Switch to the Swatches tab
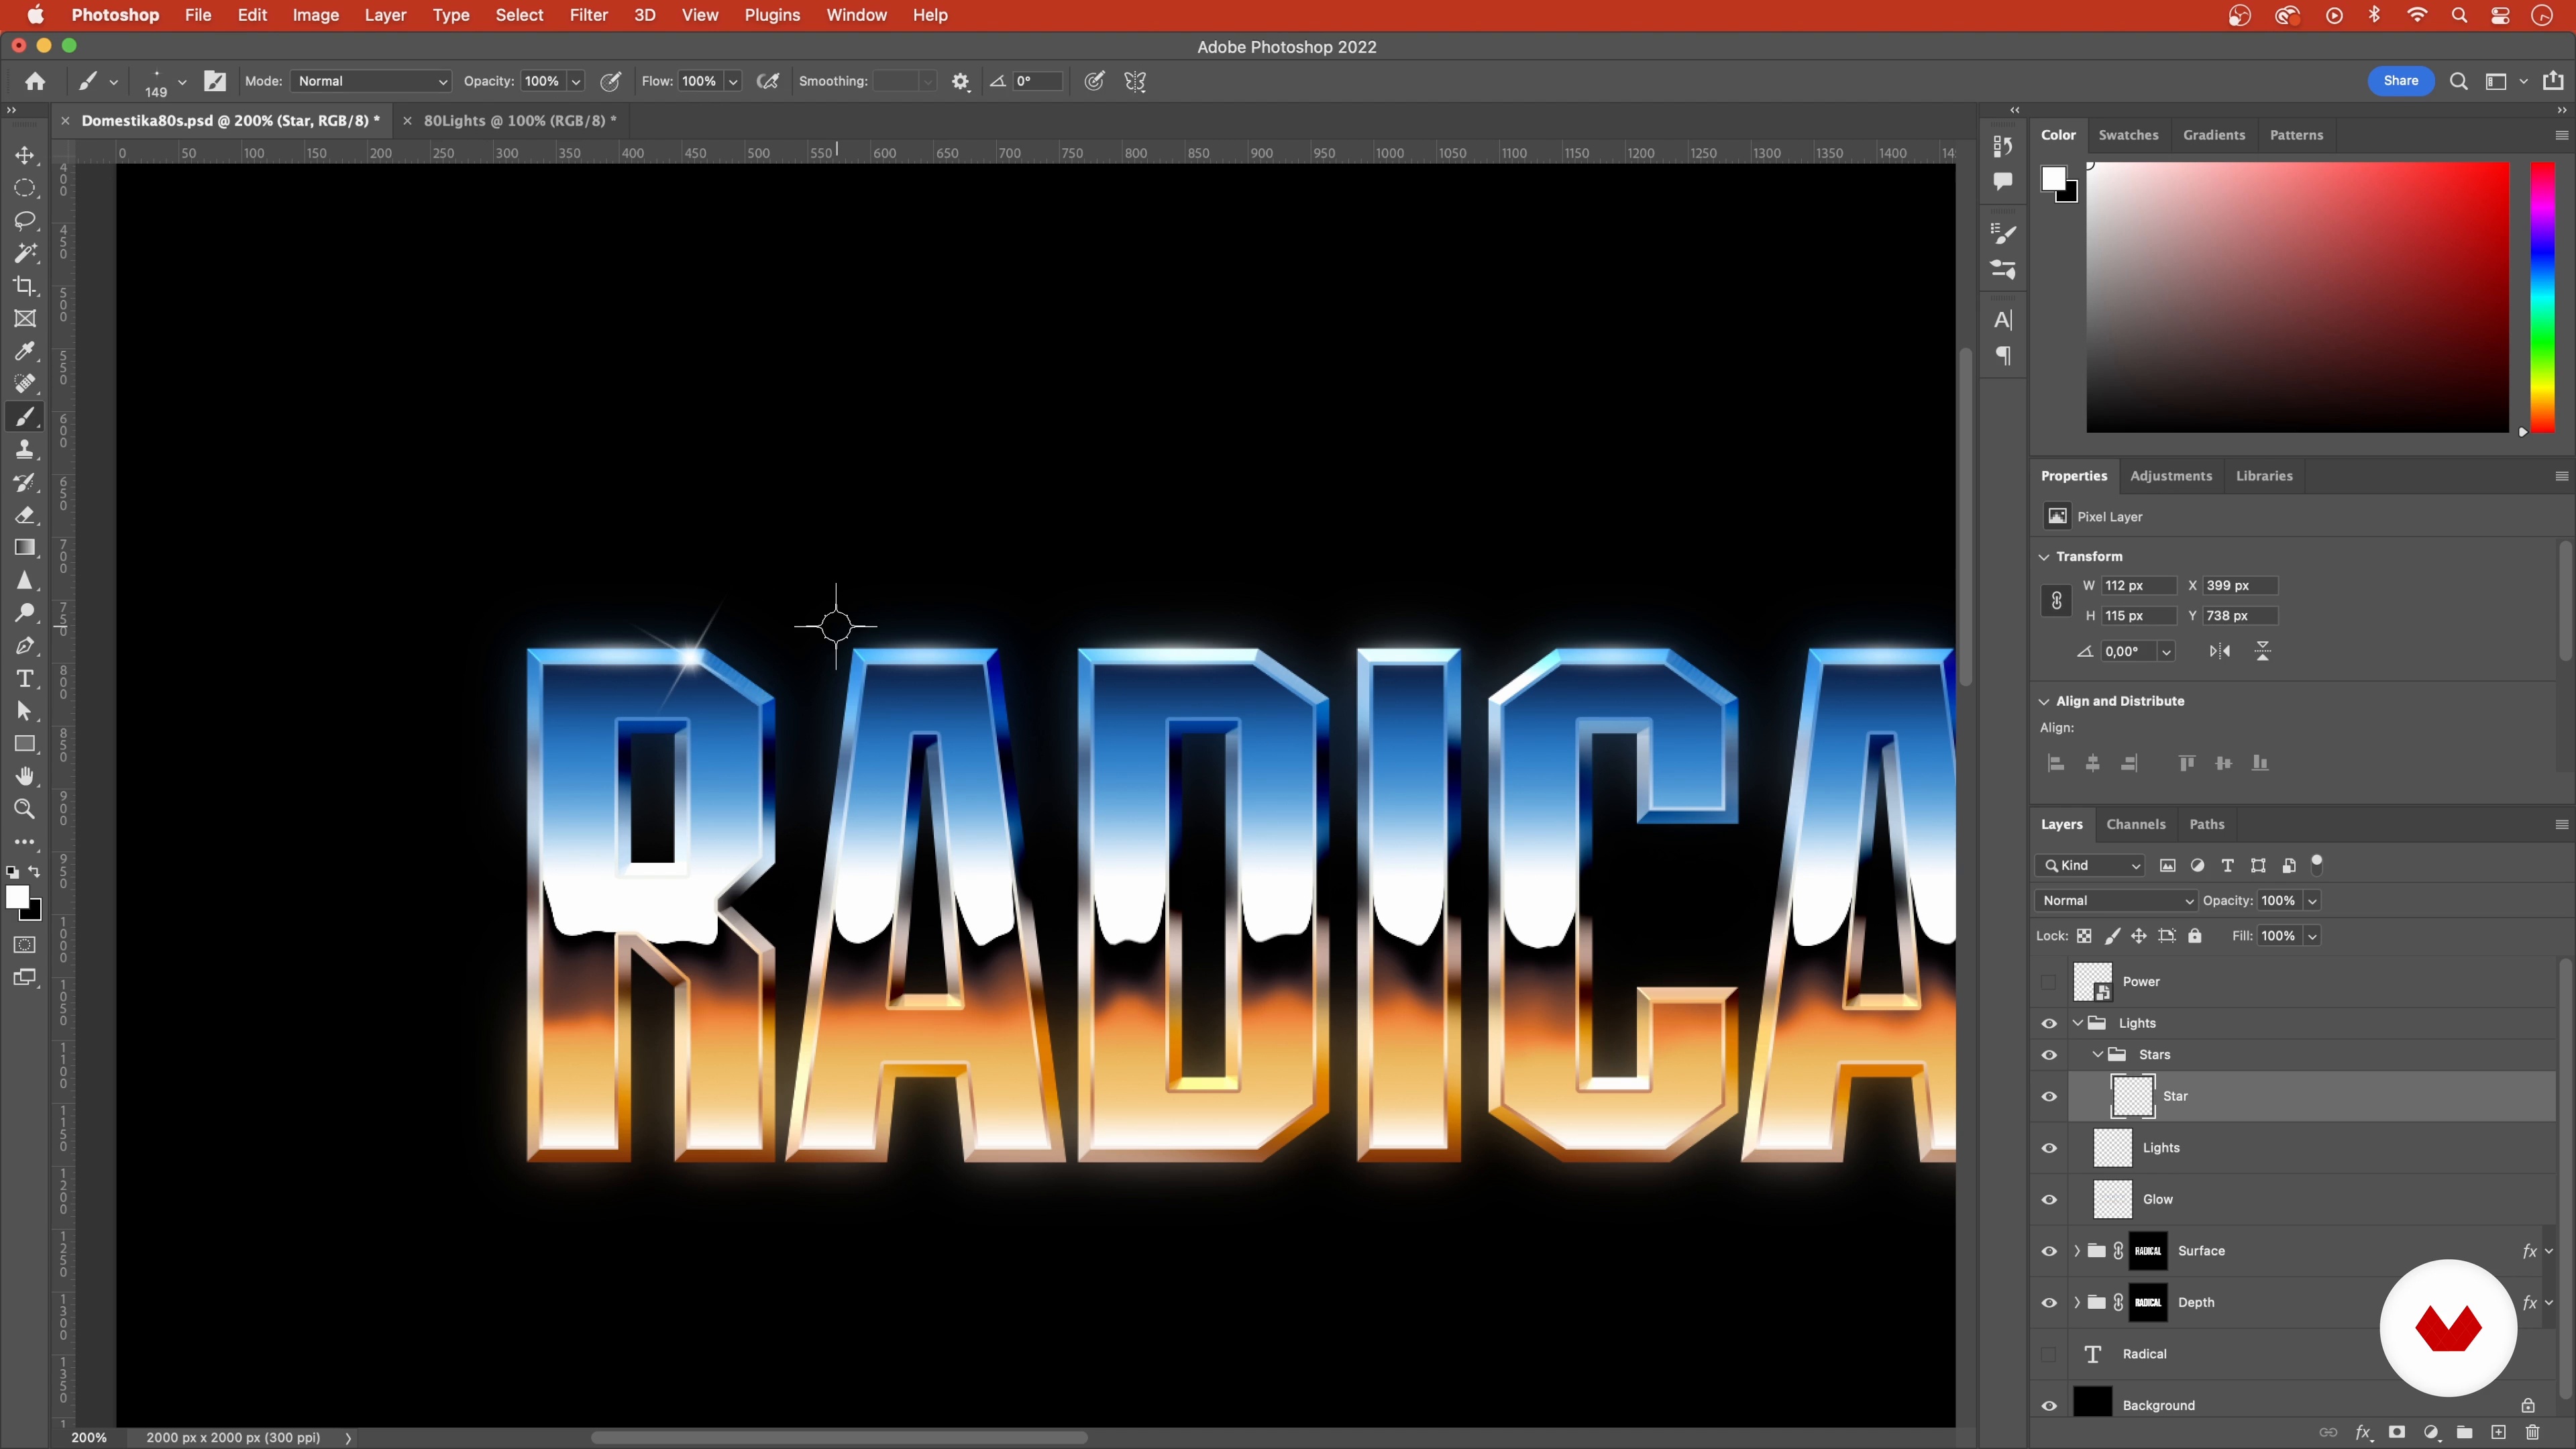 tap(2128, 135)
